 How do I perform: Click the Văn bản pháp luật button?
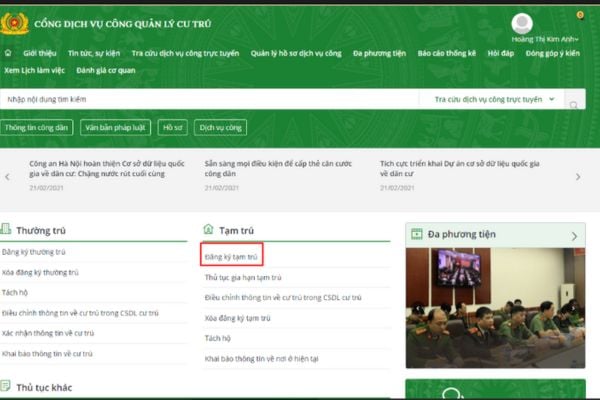[115, 128]
